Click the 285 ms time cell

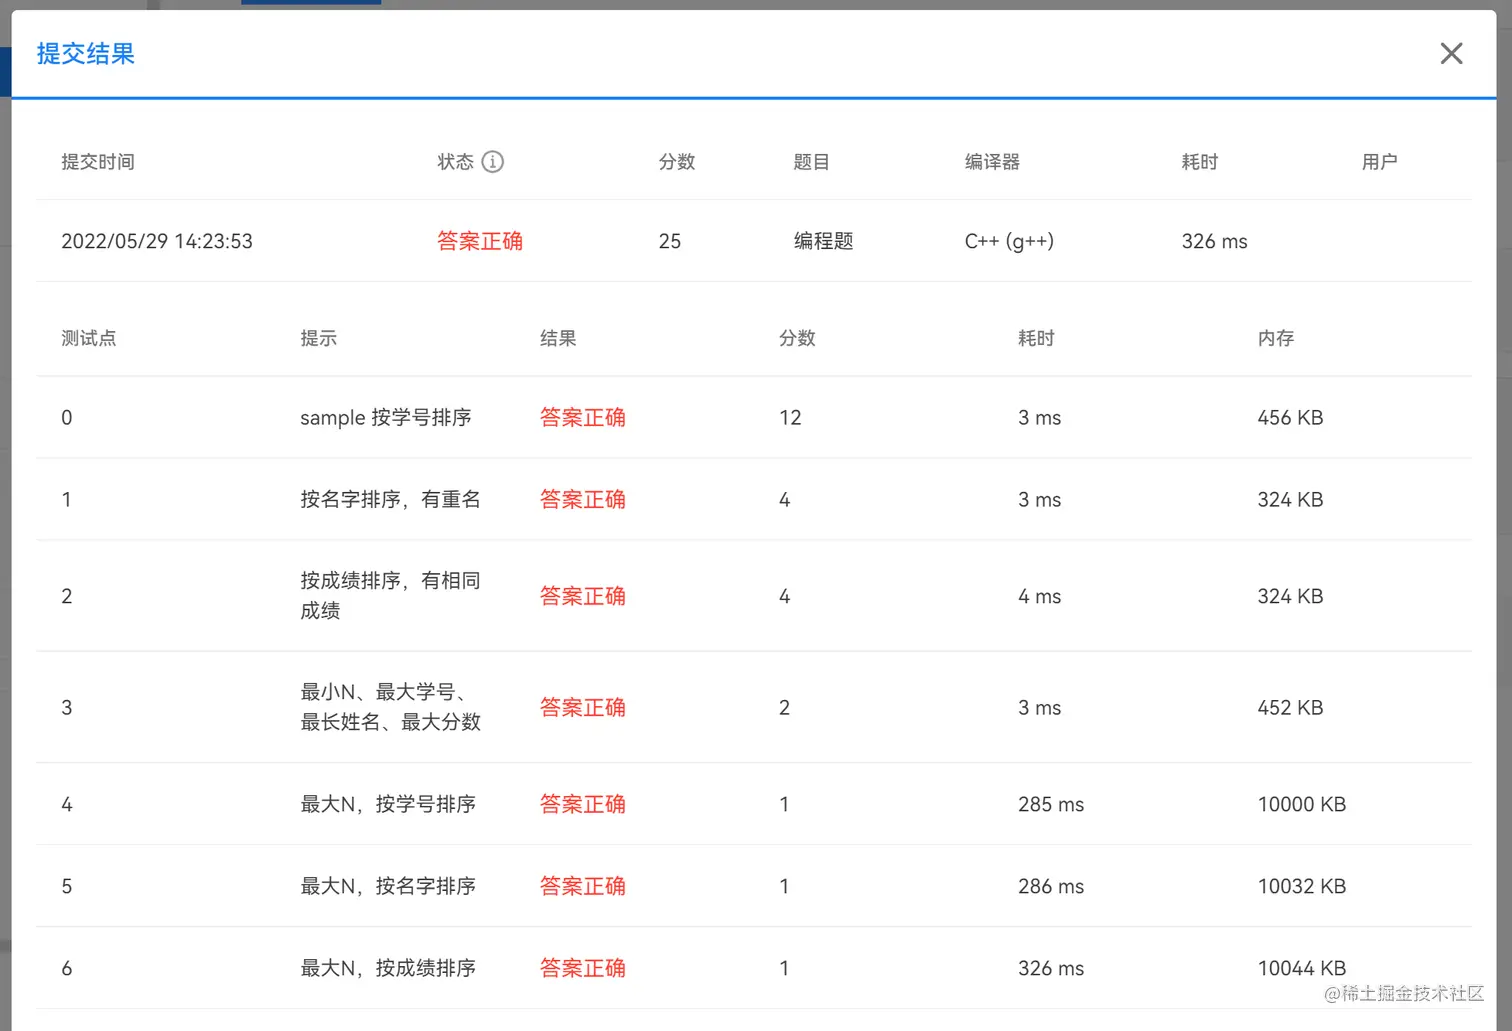(x=1051, y=805)
